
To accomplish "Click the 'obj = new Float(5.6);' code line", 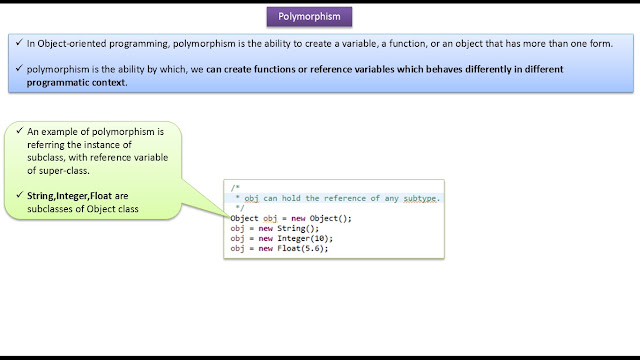I will point(279,248).
